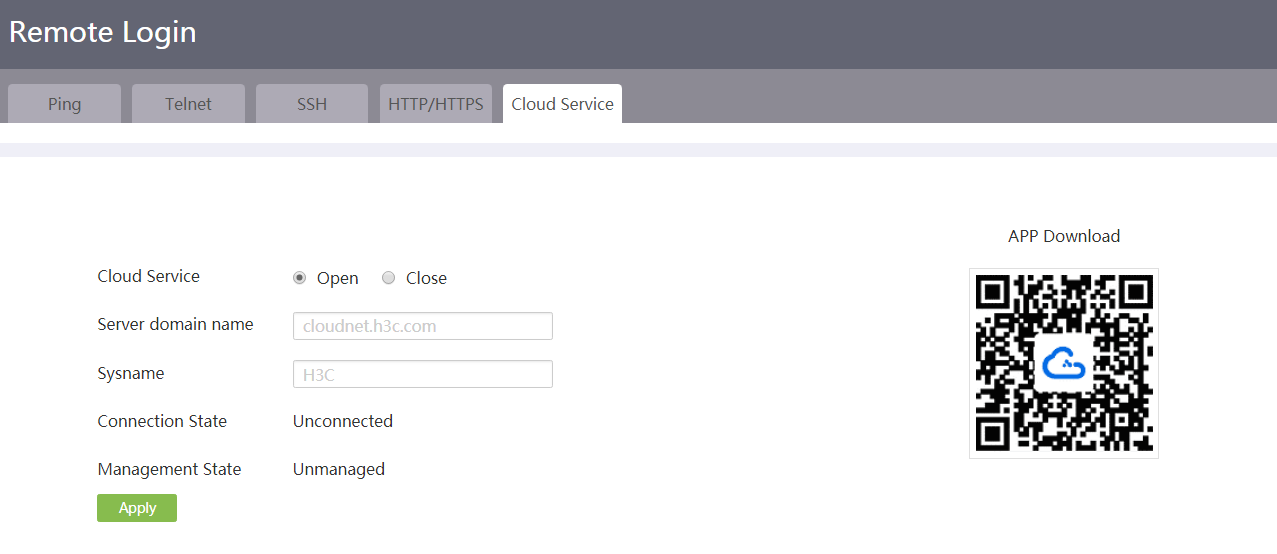Viewport: 1277px width, 554px height.
Task: Click the Unmanaged status text
Action: (x=339, y=469)
